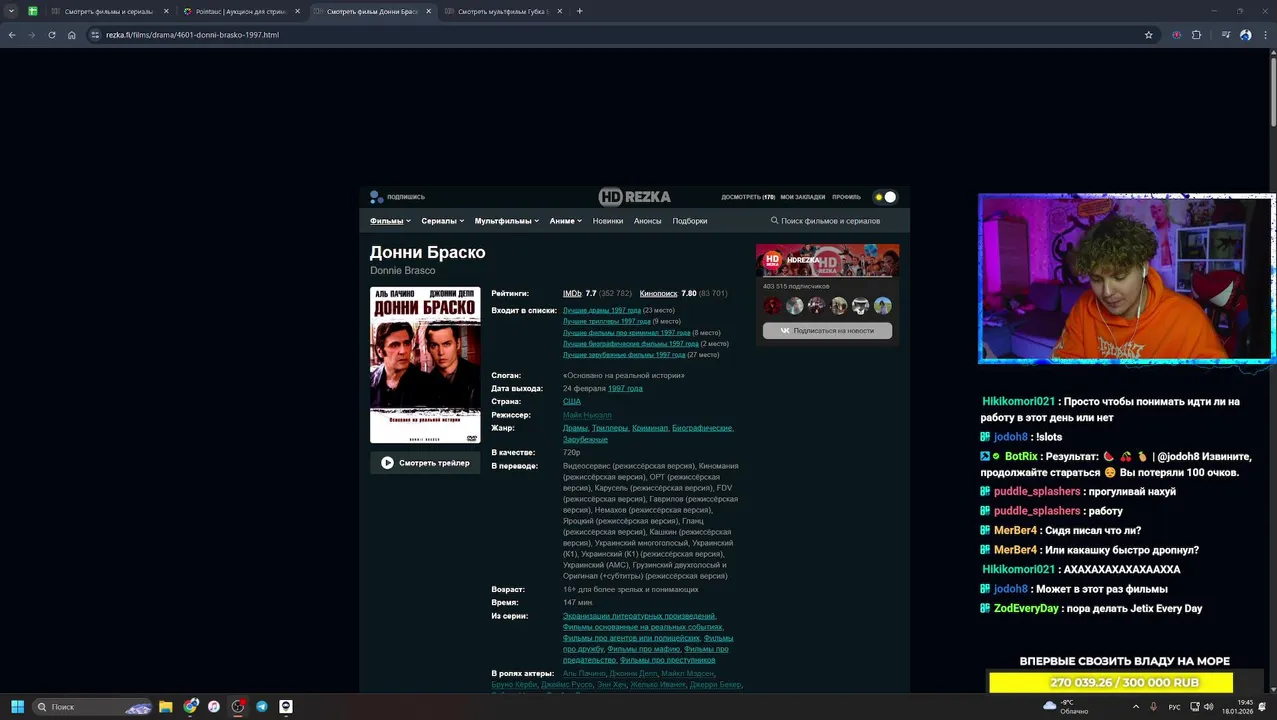Expand the 'Аниме' menu
Viewport: 1277px width, 720px height.
coord(565,221)
